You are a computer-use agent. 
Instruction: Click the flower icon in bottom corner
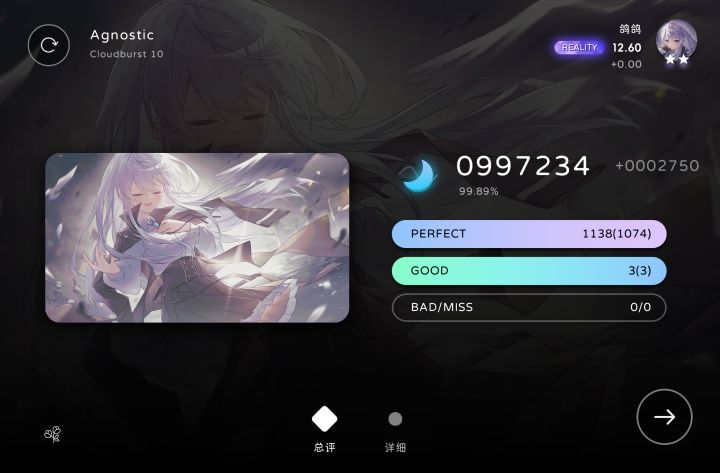point(53,434)
